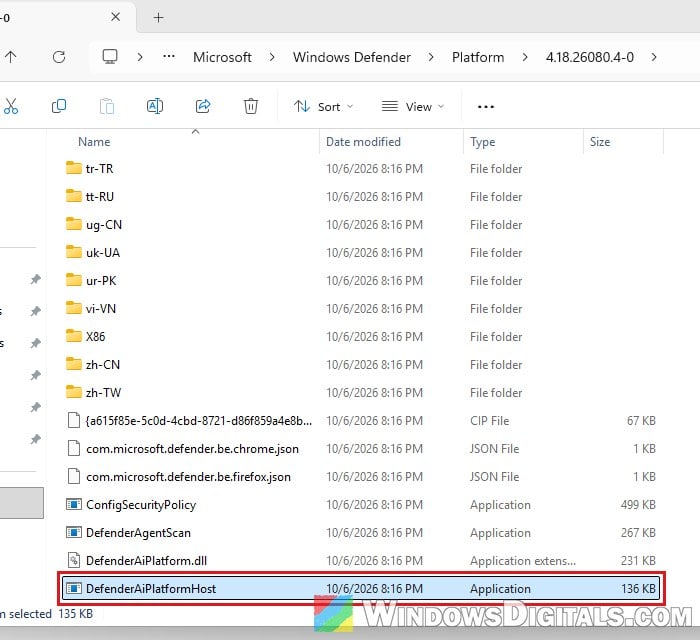Click 'Application extens...' type of DefenderAiPlatform.dll

[x=523, y=561]
